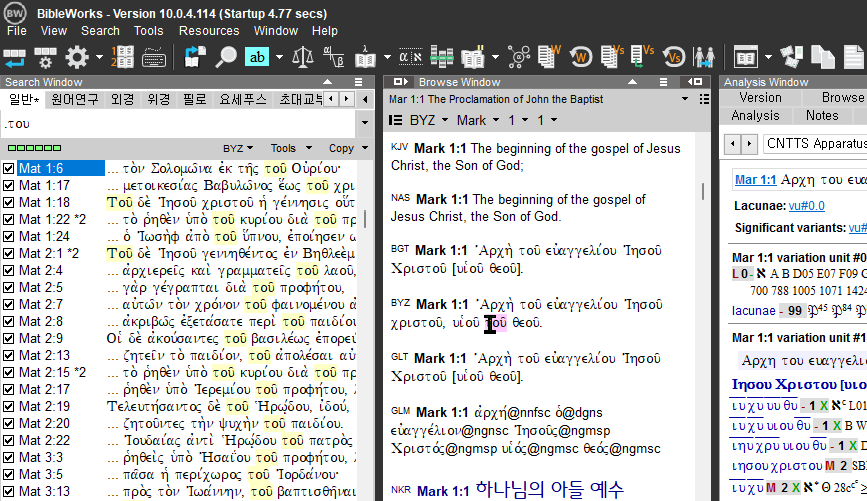Click the numbered 1-2 books toolbar icon

(122, 57)
